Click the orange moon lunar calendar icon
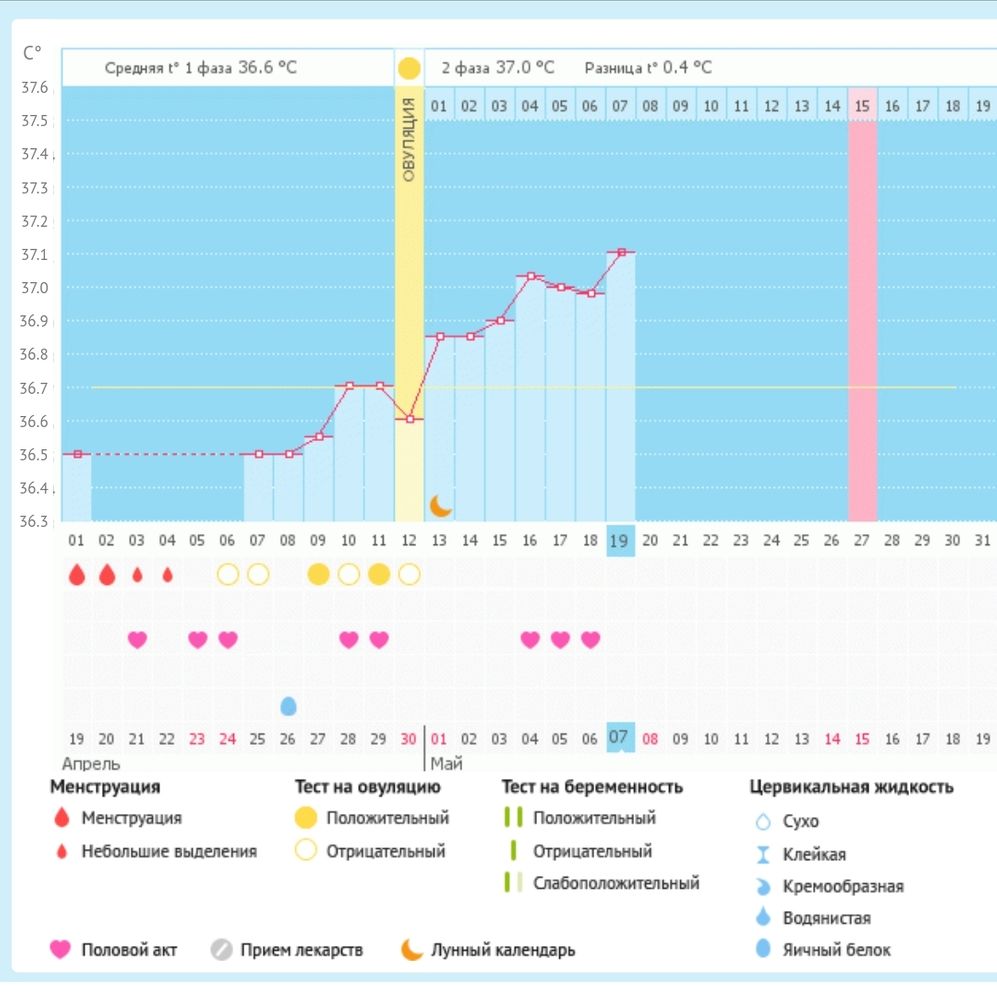This screenshot has height=1000, width=997. coord(440,506)
